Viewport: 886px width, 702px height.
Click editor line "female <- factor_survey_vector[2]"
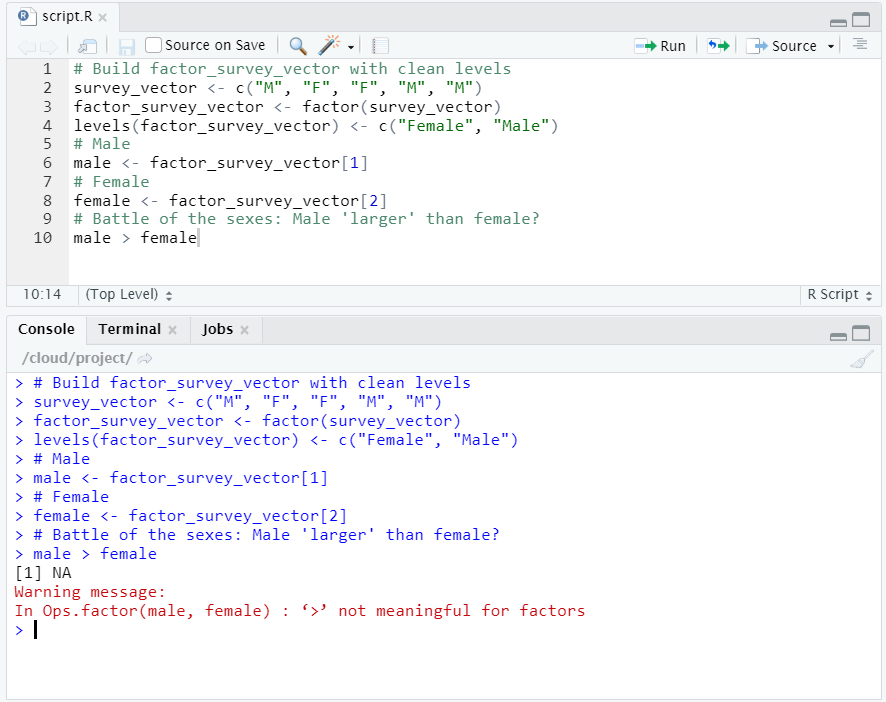(230, 201)
